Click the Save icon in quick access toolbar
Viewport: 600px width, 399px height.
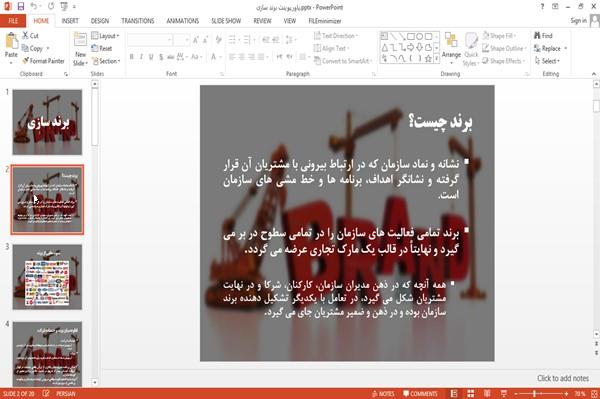coord(21,6)
